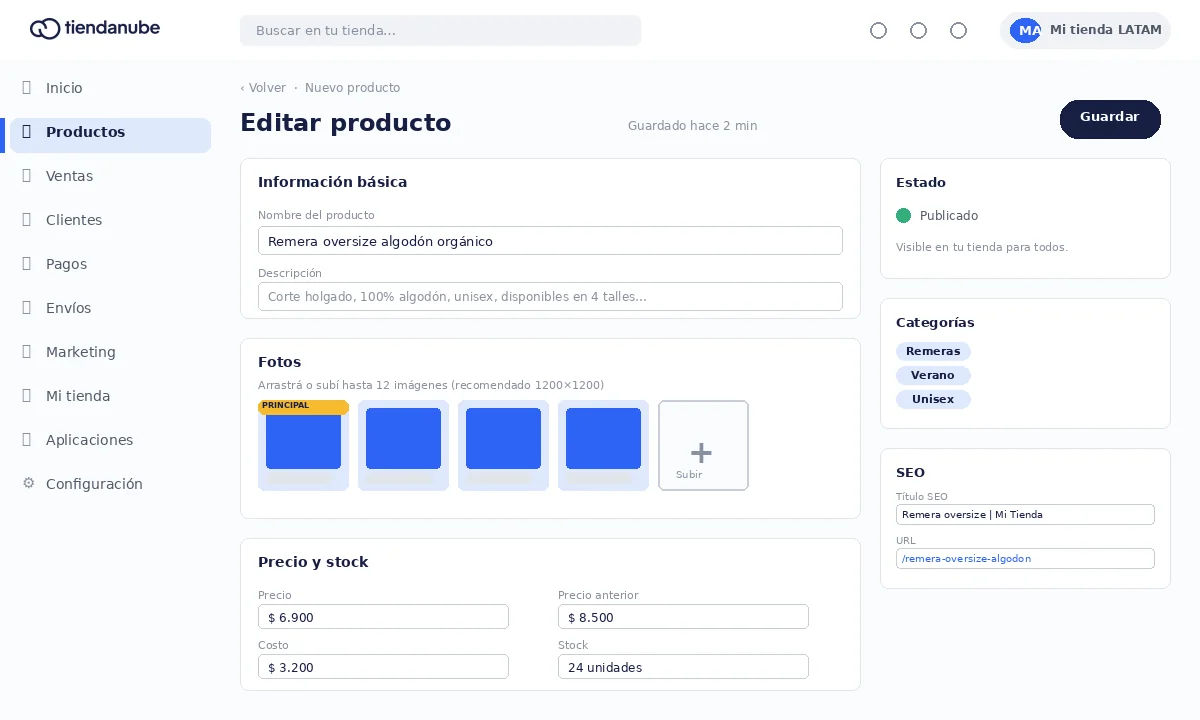This screenshot has width=1200, height=720.
Task: Click the Editar producto title
Action: pos(345,123)
